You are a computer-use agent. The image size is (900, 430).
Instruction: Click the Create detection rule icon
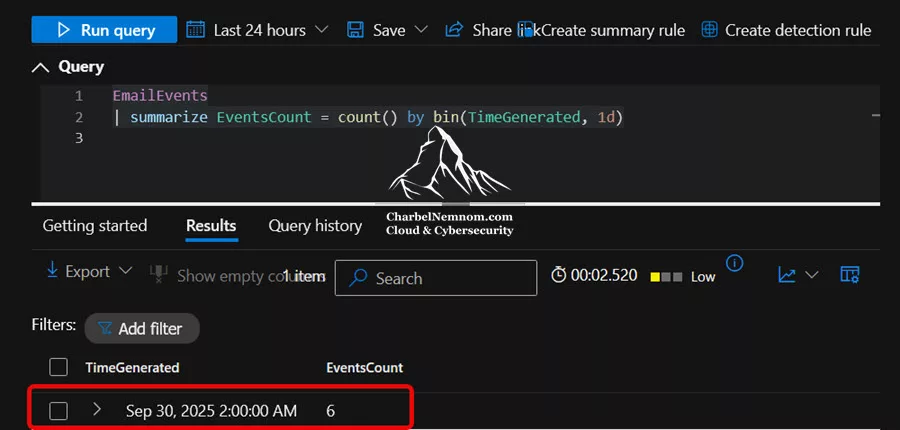[x=710, y=30]
